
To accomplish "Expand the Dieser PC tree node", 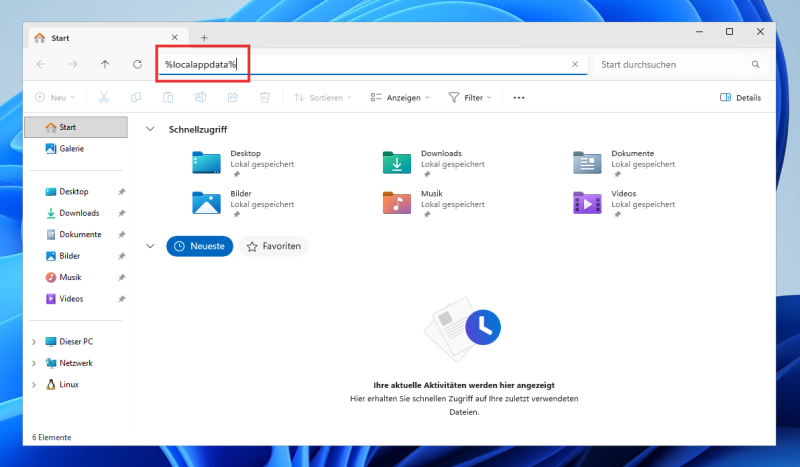I will (34, 341).
